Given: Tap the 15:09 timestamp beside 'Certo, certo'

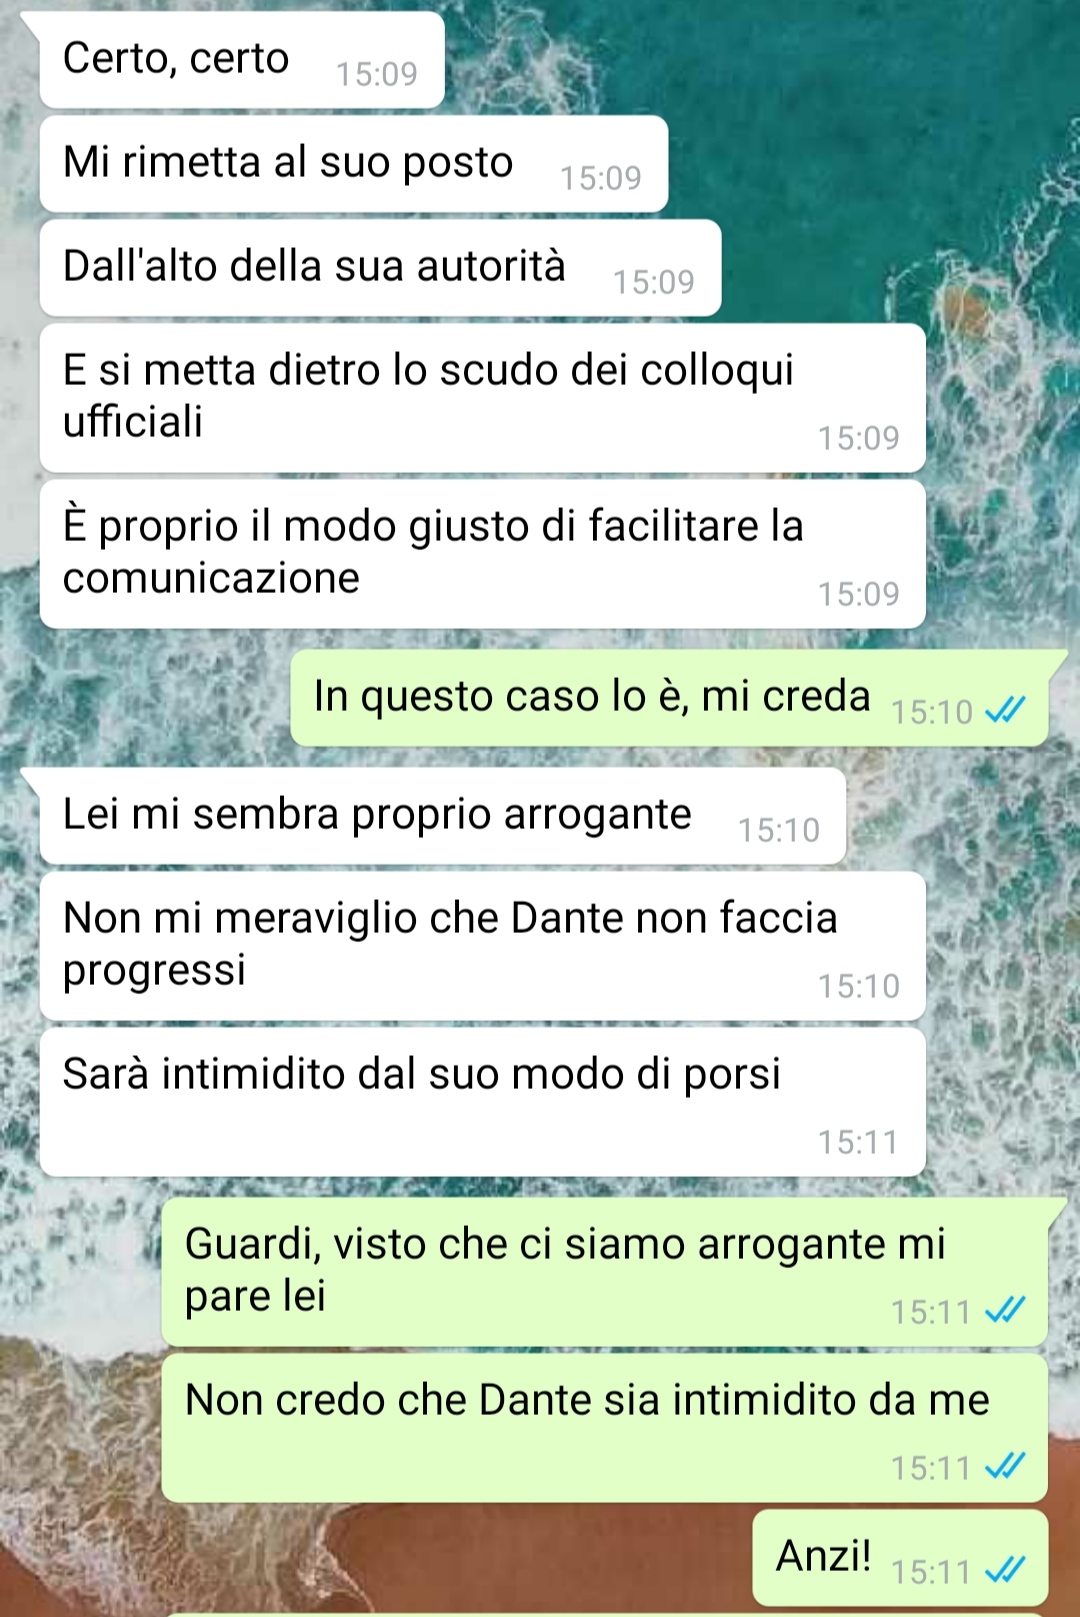Looking at the screenshot, I should point(377,74).
